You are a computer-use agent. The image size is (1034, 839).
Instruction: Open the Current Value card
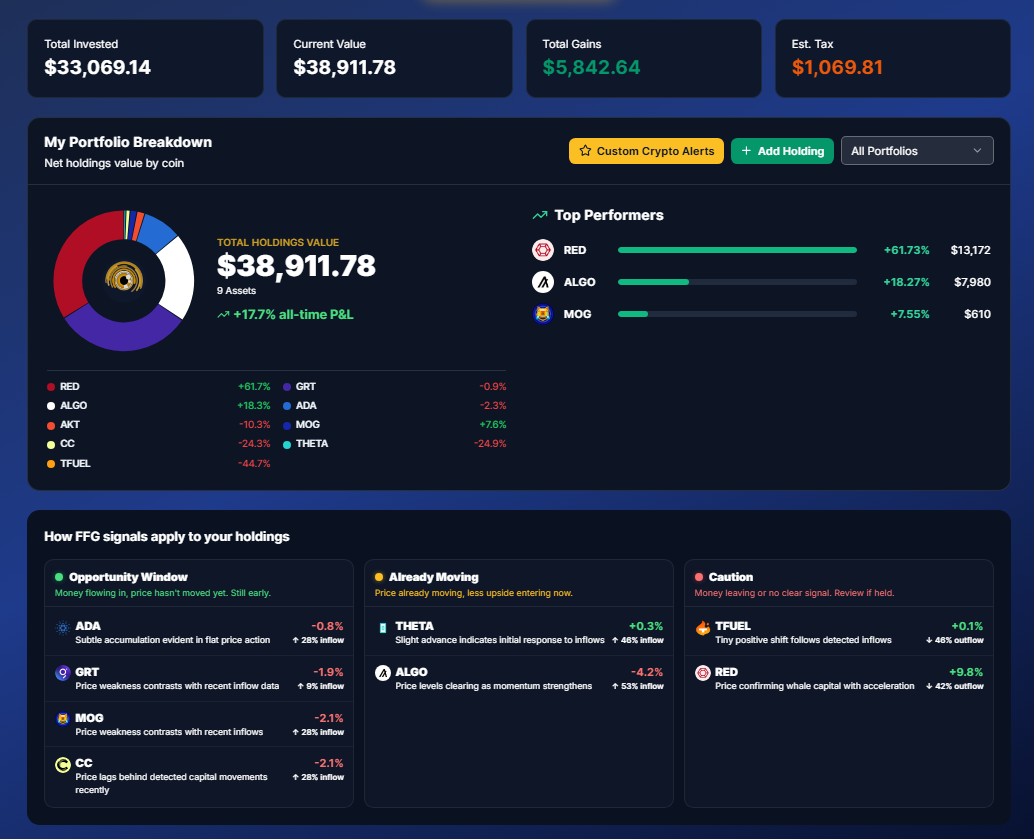[x=394, y=58]
